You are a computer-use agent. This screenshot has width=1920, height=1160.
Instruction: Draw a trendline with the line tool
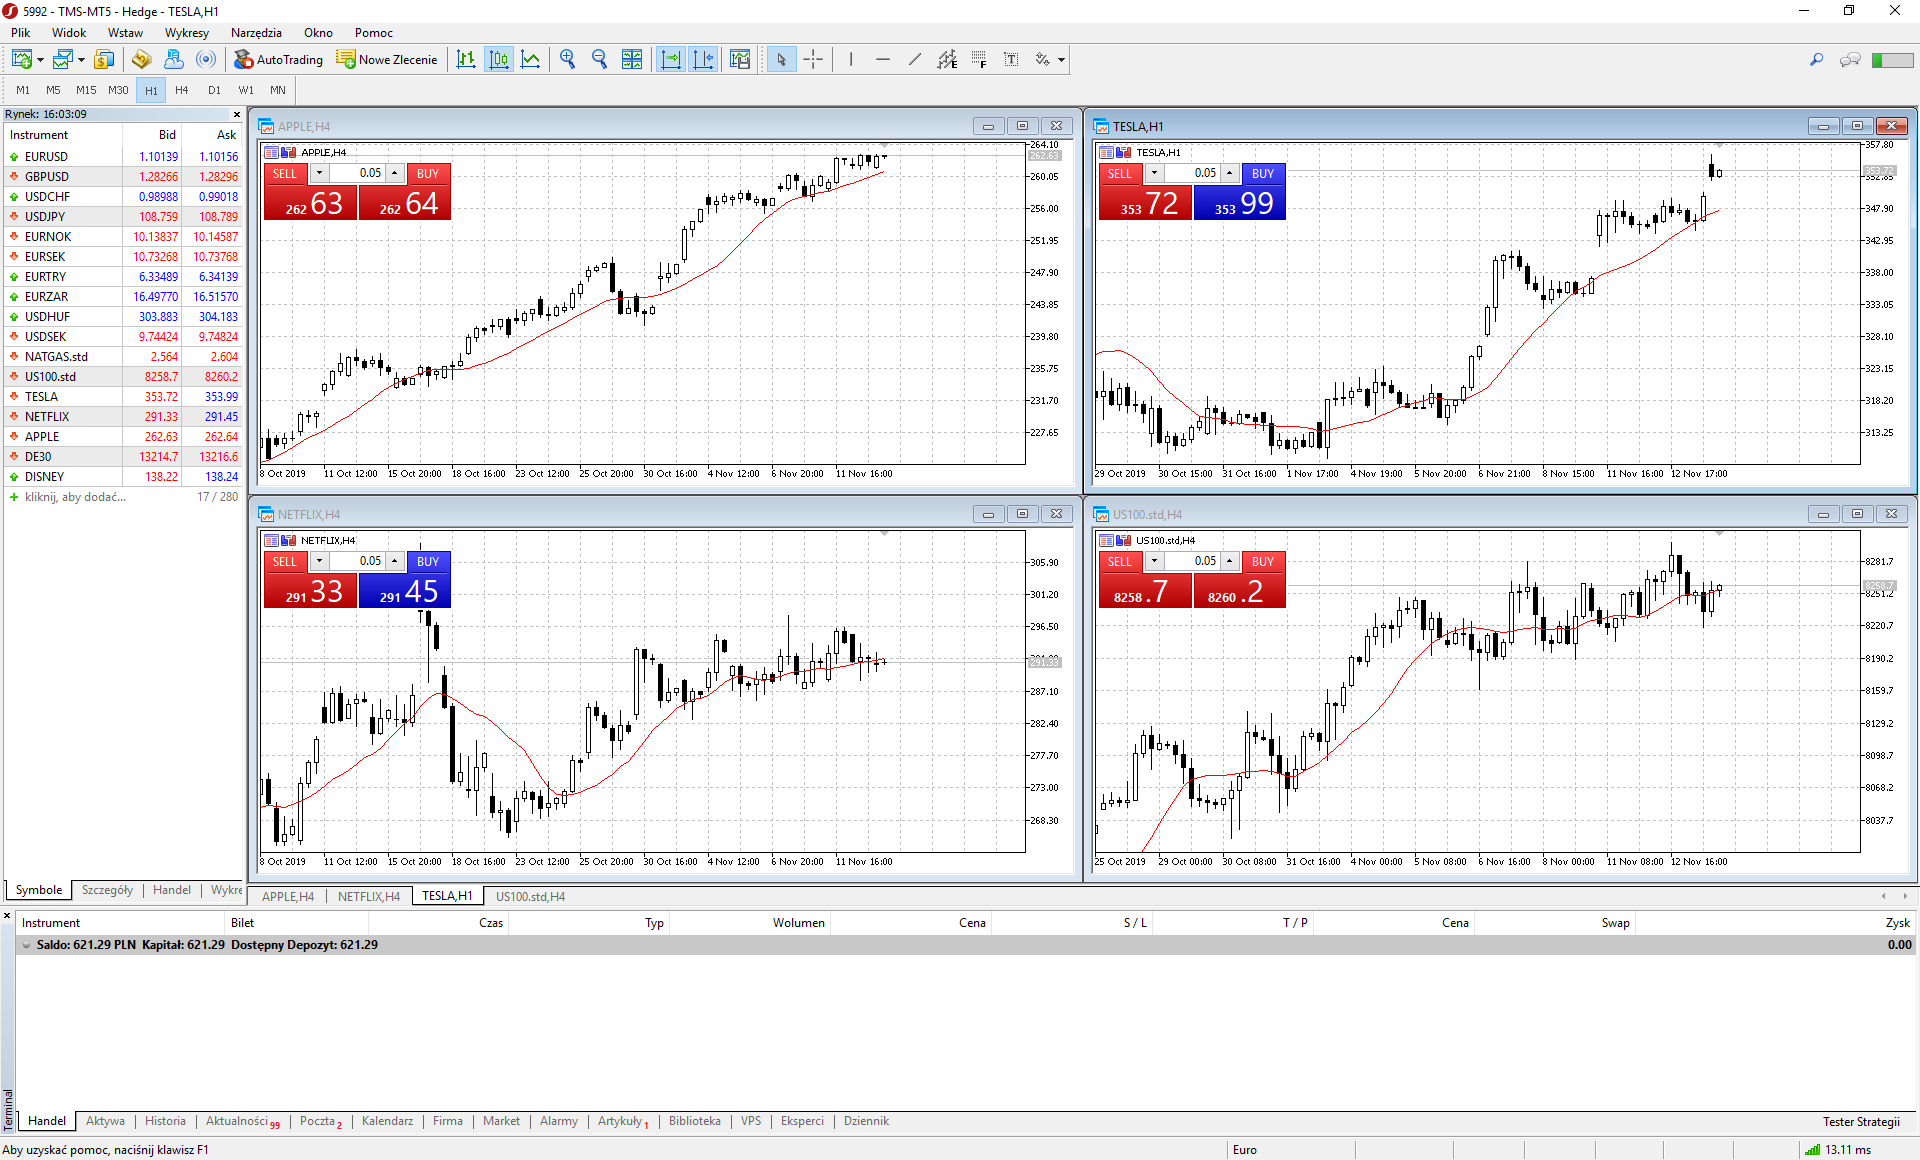click(x=914, y=60)
